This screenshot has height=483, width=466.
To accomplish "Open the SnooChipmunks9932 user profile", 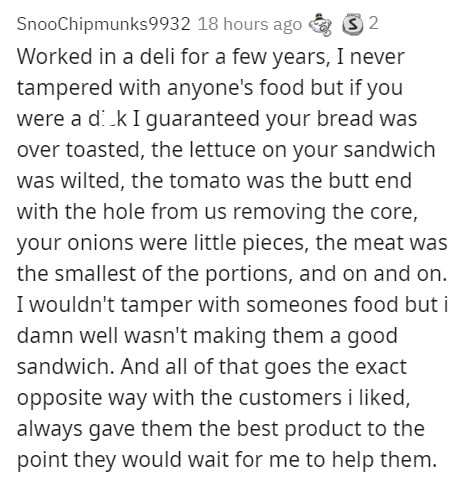I will pyautogui.click(x=103, y=24).
